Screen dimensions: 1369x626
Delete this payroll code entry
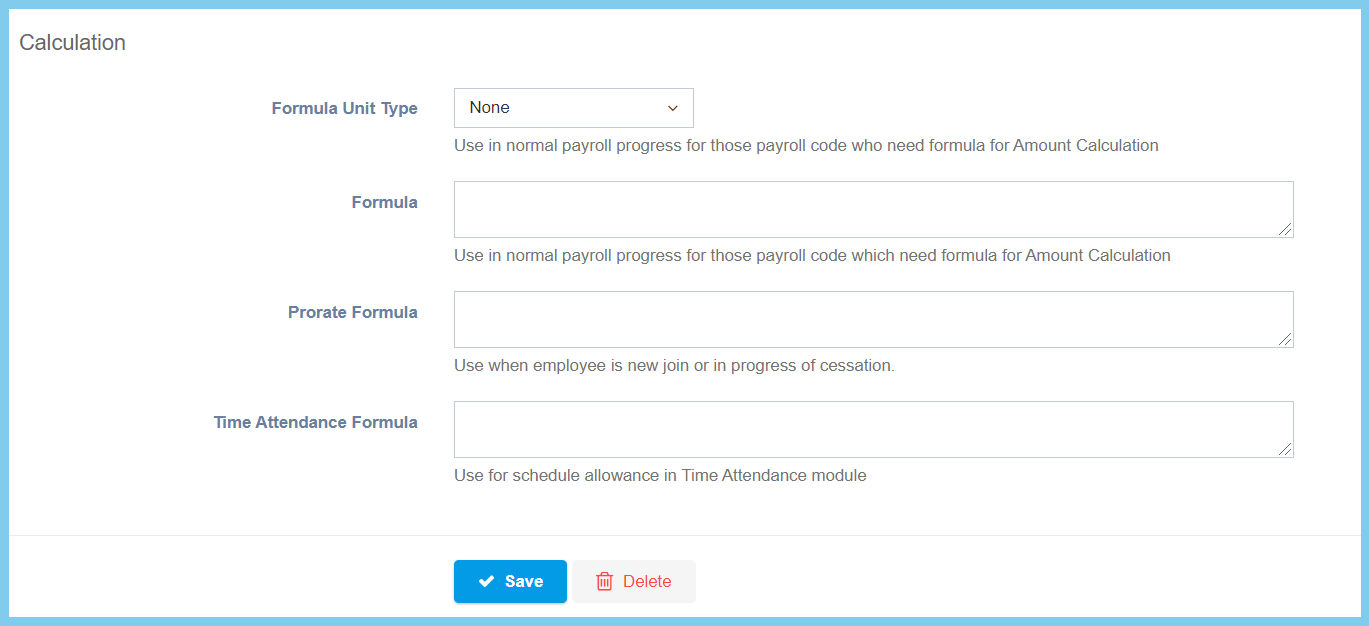tap(634, 581)
